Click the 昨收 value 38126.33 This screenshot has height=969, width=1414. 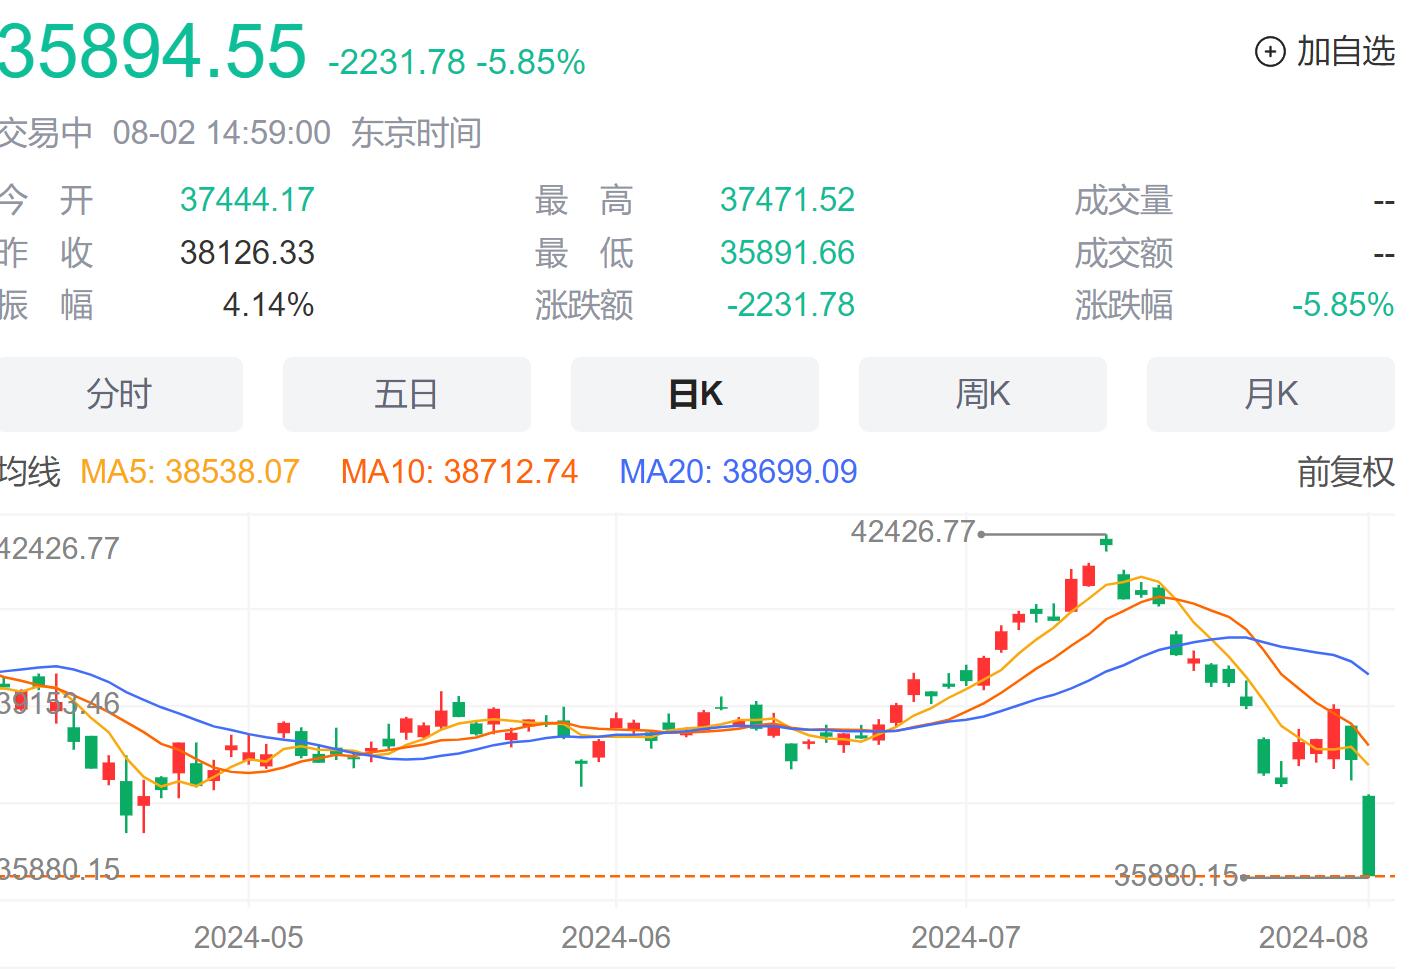pos(247,252)
